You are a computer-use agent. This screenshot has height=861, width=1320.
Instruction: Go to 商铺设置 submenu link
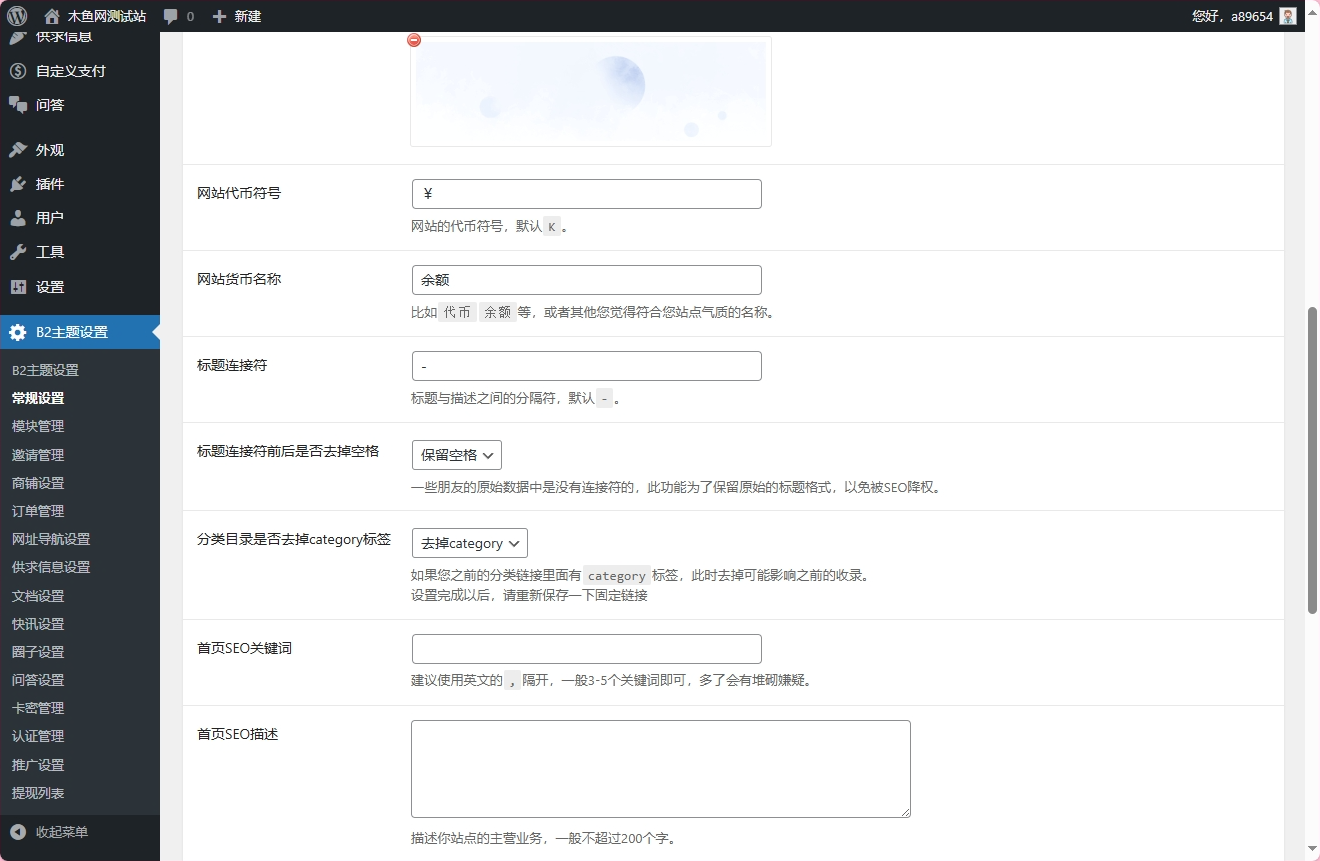pyautogui.click(x=38, y=483)
